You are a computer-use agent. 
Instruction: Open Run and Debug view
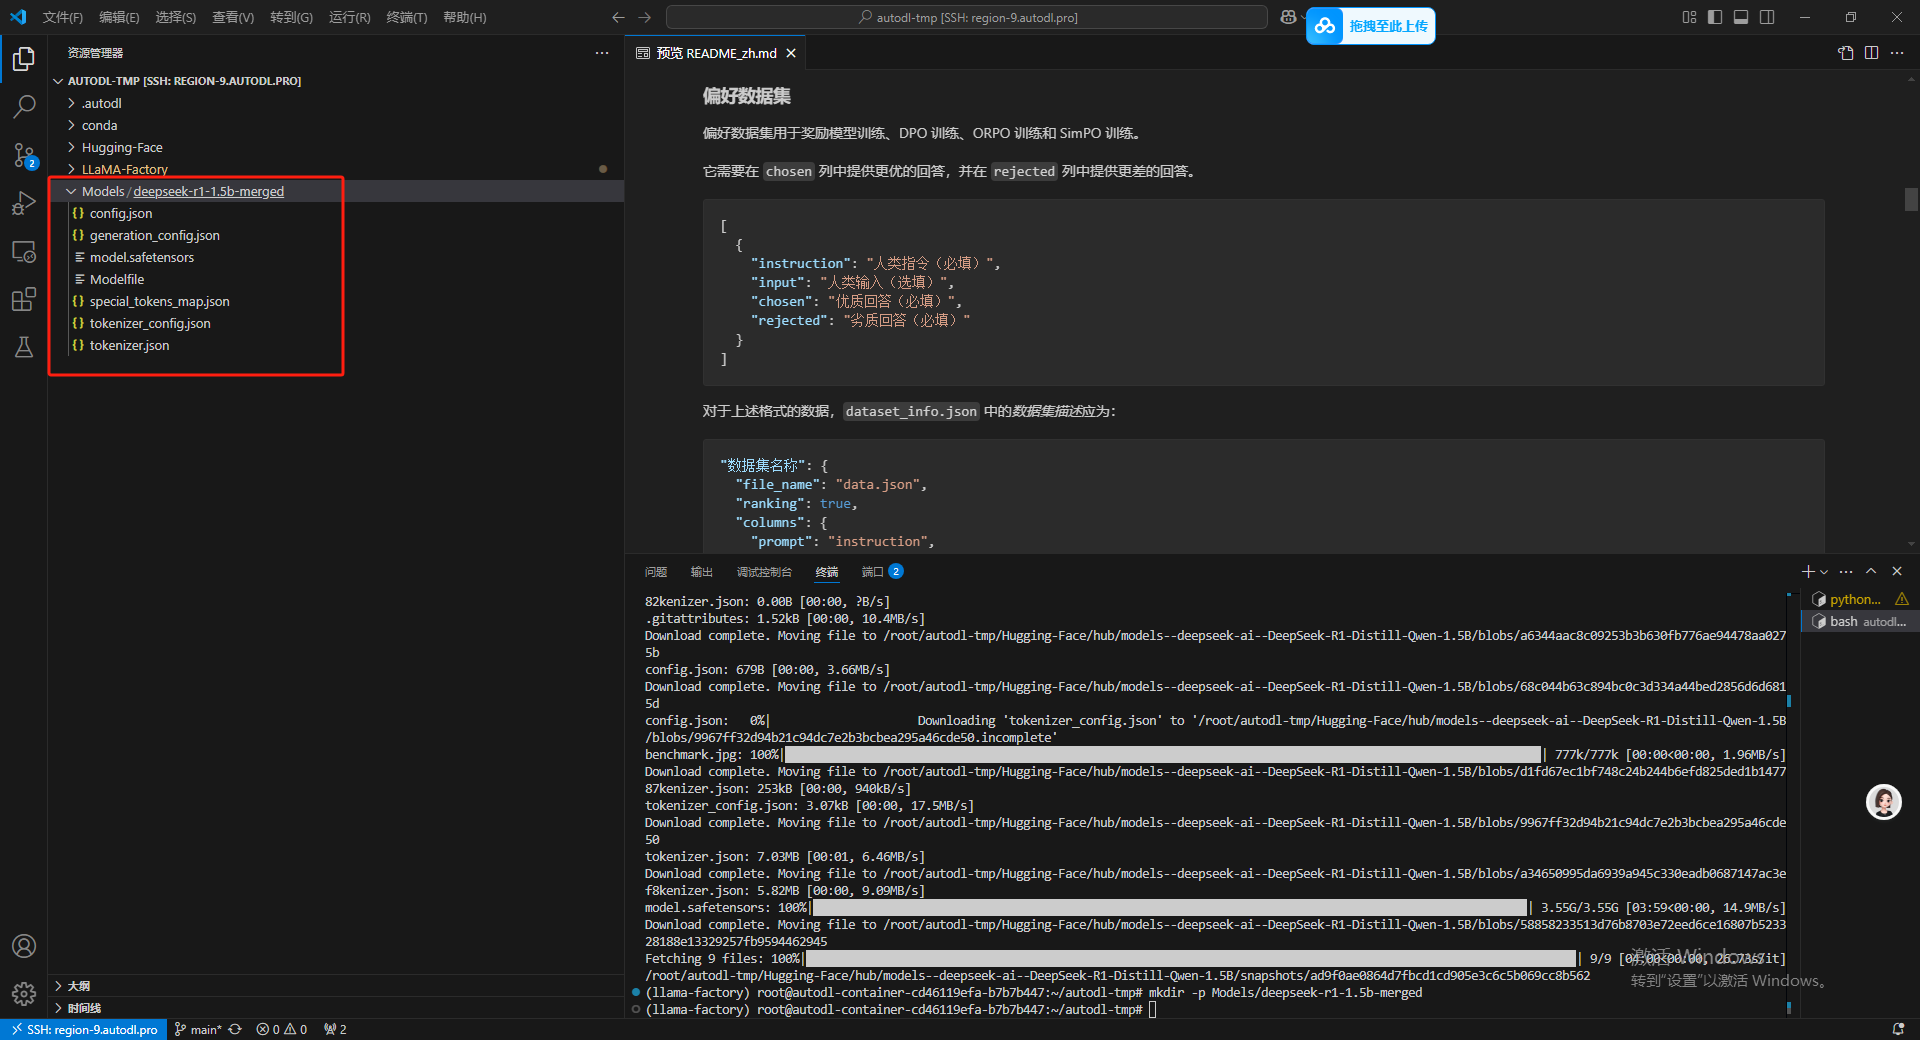[24, 203]
